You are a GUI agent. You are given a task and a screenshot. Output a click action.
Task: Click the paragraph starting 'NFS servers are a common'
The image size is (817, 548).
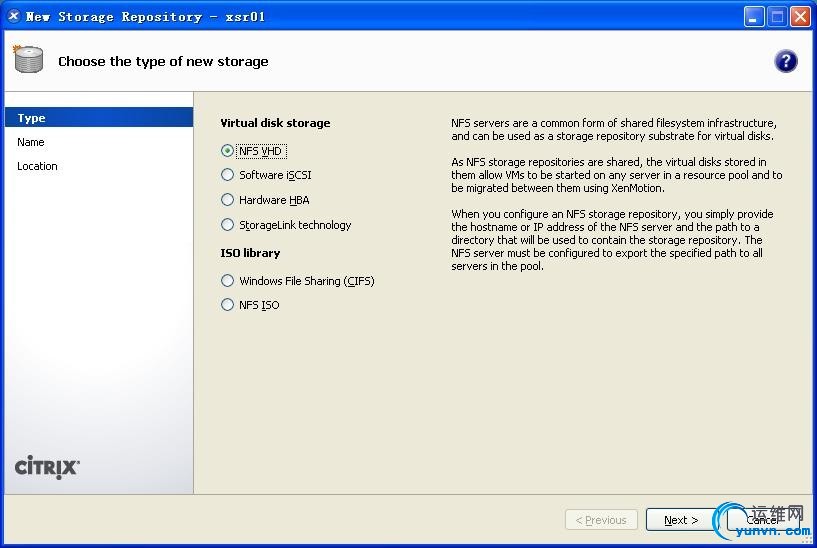[x=614, y=130]
